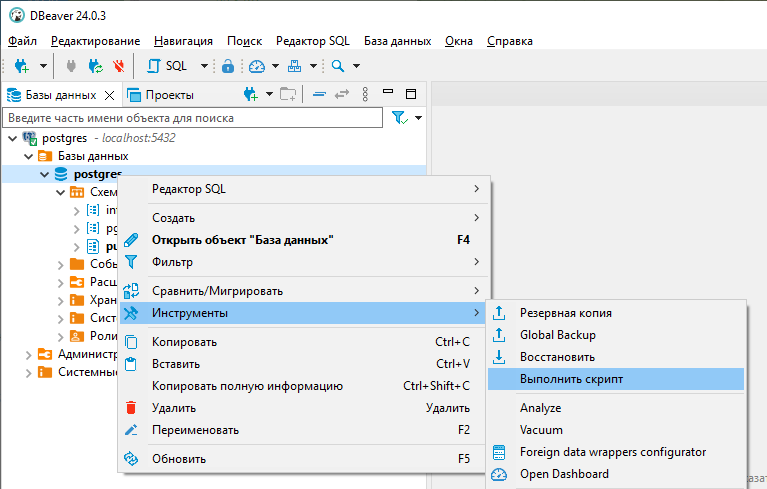Choose Вставить in context menu
This screenshot has width=767, height=489.
304,364
